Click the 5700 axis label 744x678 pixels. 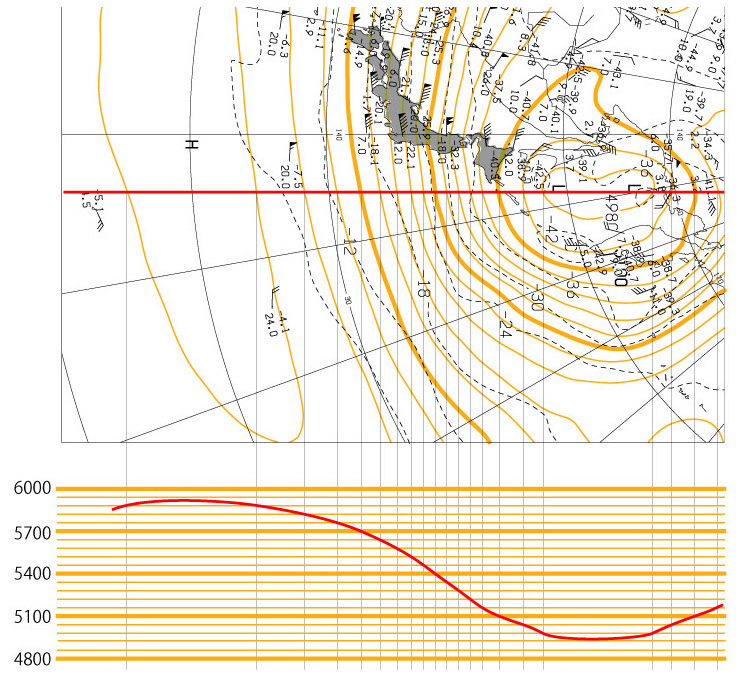coord(32,531)
